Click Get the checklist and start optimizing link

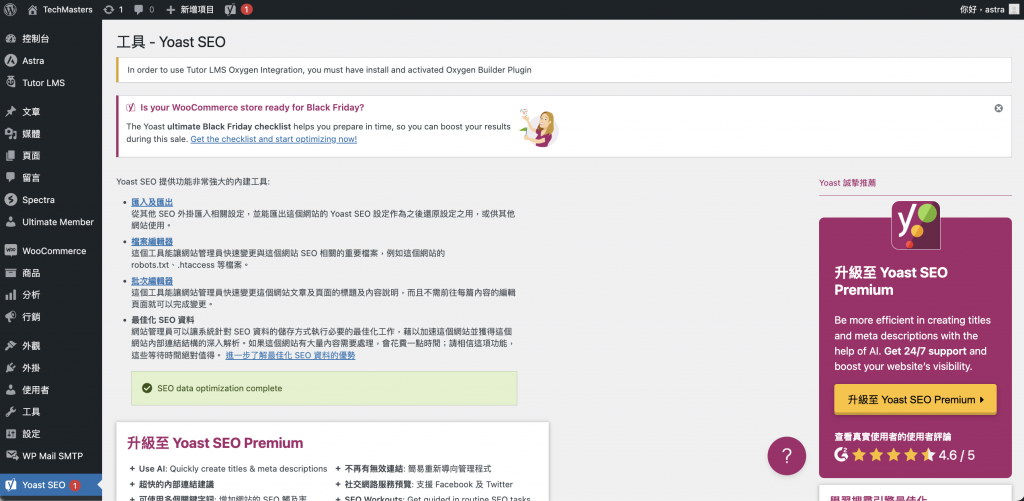click(274, 139)
